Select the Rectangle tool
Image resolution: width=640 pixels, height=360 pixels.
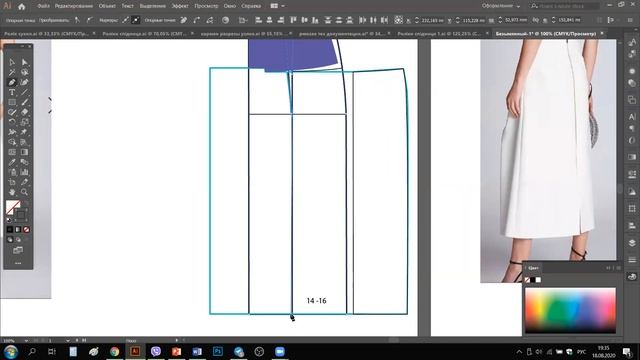(x=12, y=102)
